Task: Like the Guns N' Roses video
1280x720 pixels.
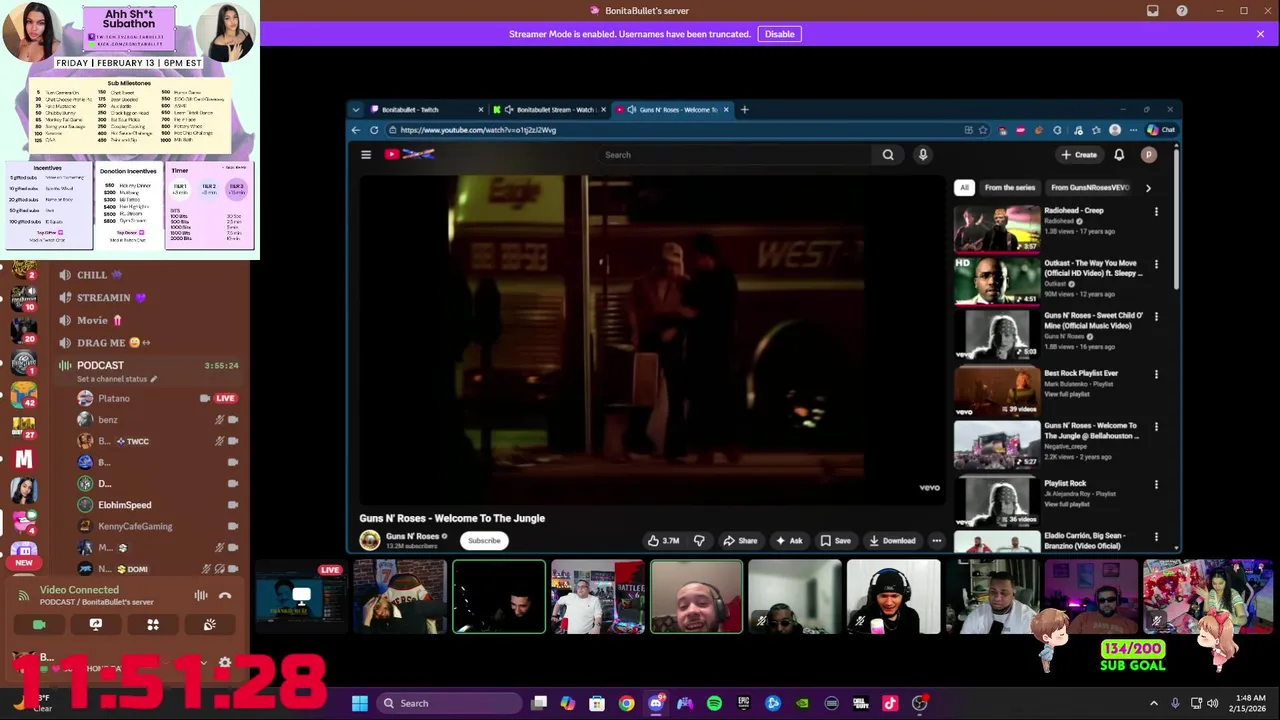Action: click(663, 541)
